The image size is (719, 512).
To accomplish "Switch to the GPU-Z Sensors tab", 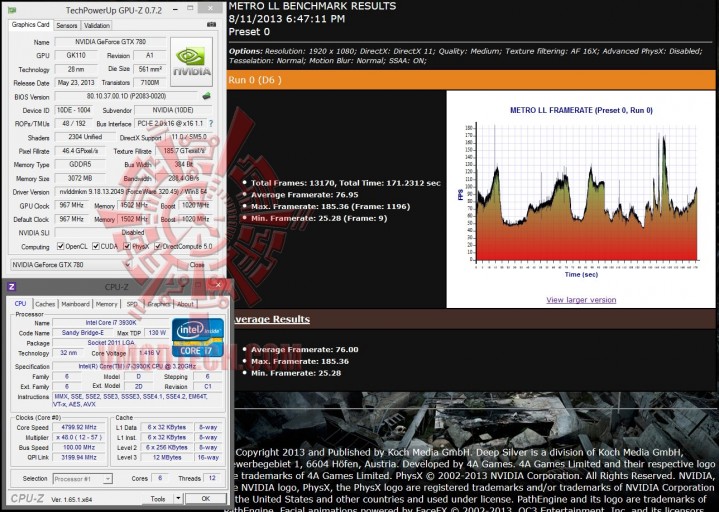I will tap(66, 26).
